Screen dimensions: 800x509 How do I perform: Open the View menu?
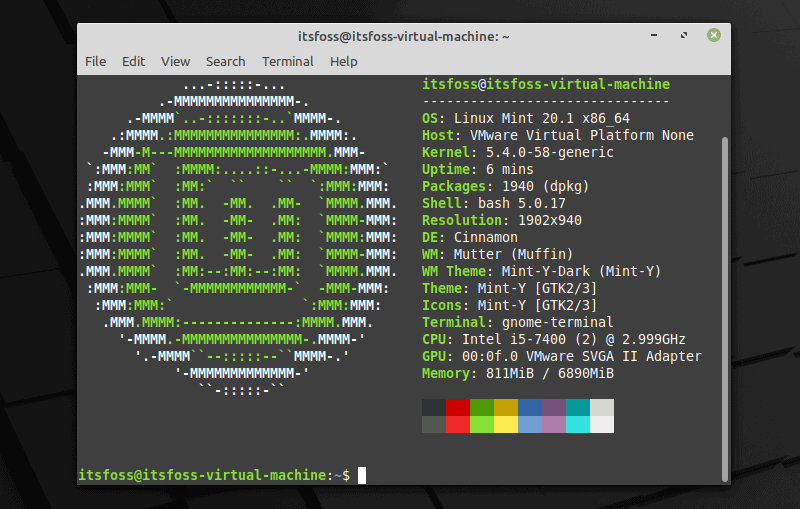tap(176, 62)
